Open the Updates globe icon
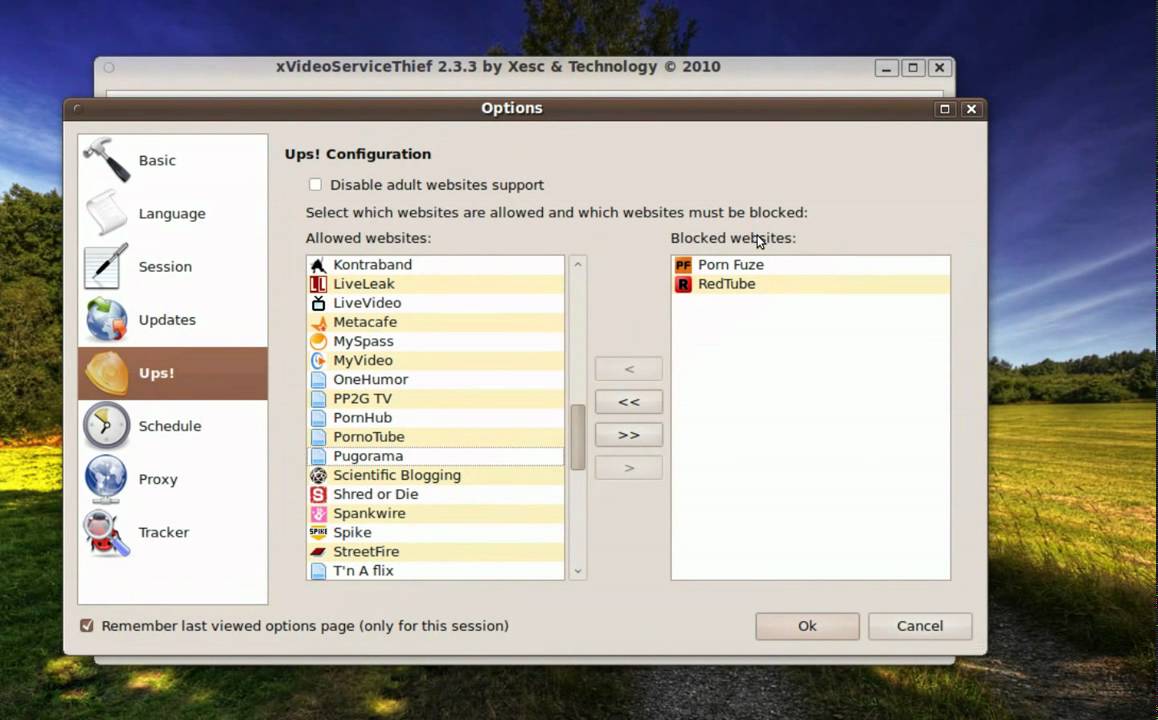Viewport: 1158px width, 720px height. point(106,319)
